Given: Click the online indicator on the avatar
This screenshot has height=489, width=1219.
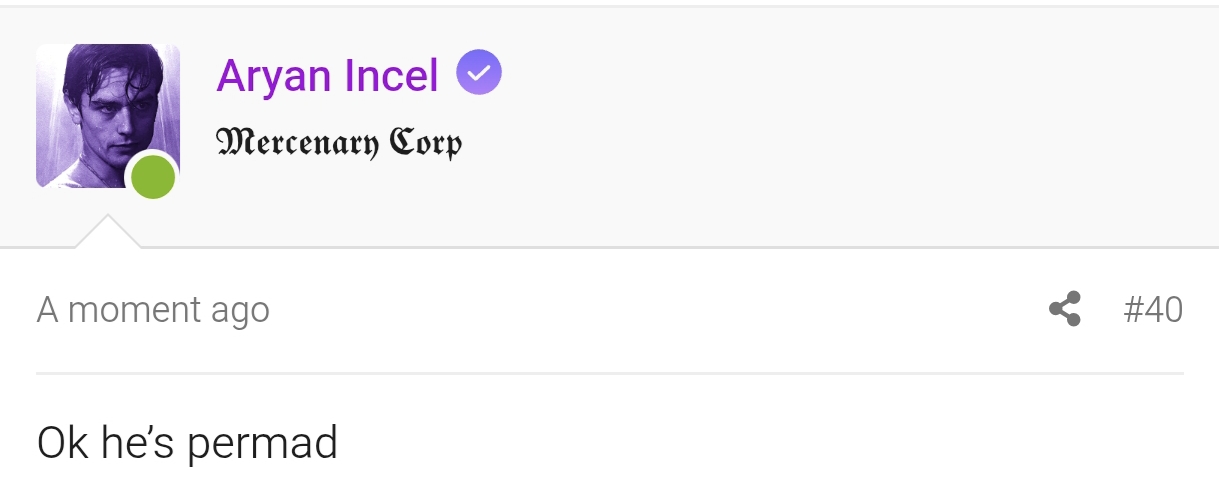Looking at the screenshot, I should point(153,177).
